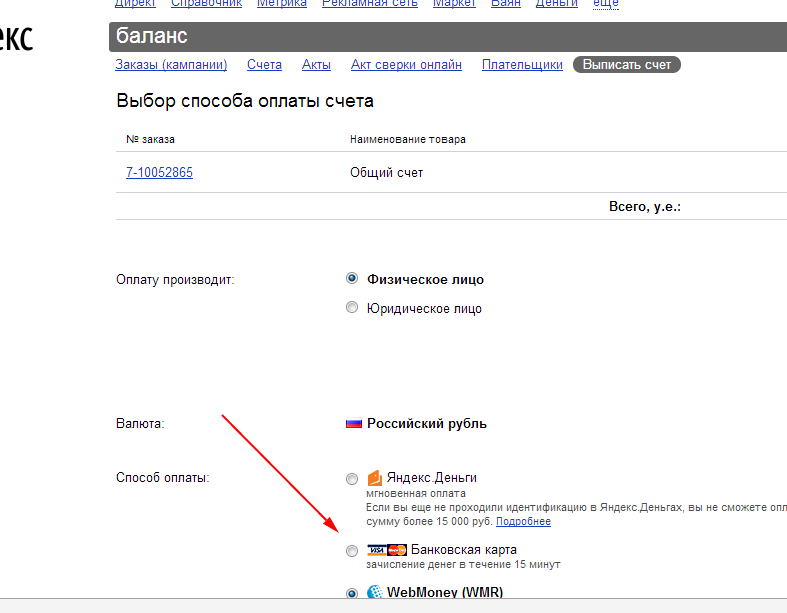Open the Справочник top navigation link

coord(206,4)
